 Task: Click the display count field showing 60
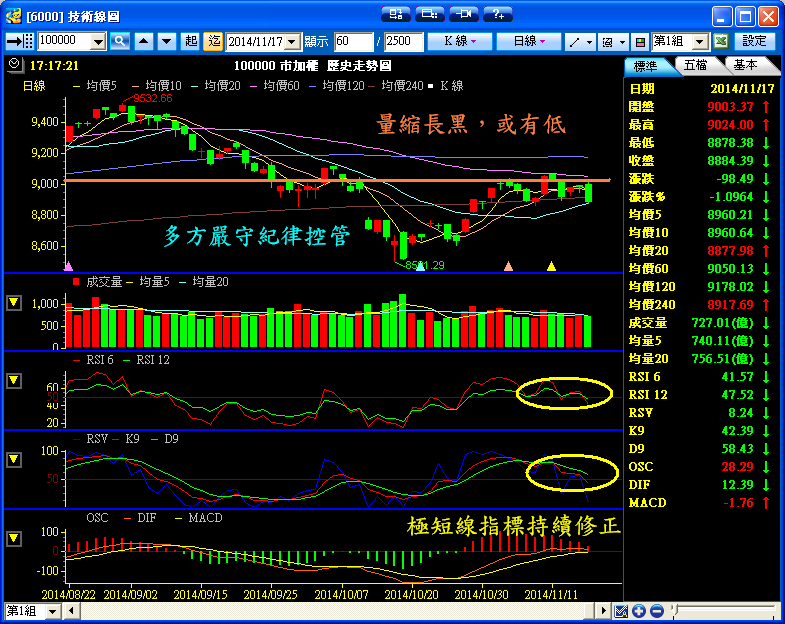click(353, 41)
